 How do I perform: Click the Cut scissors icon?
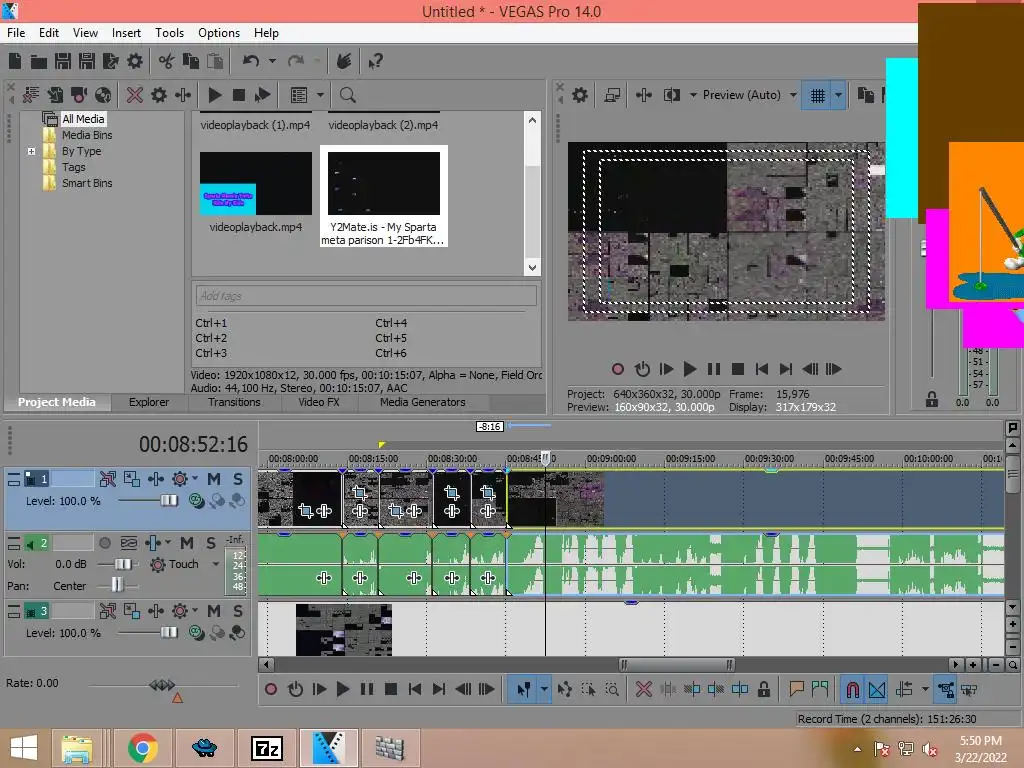(x=167, y=61)
